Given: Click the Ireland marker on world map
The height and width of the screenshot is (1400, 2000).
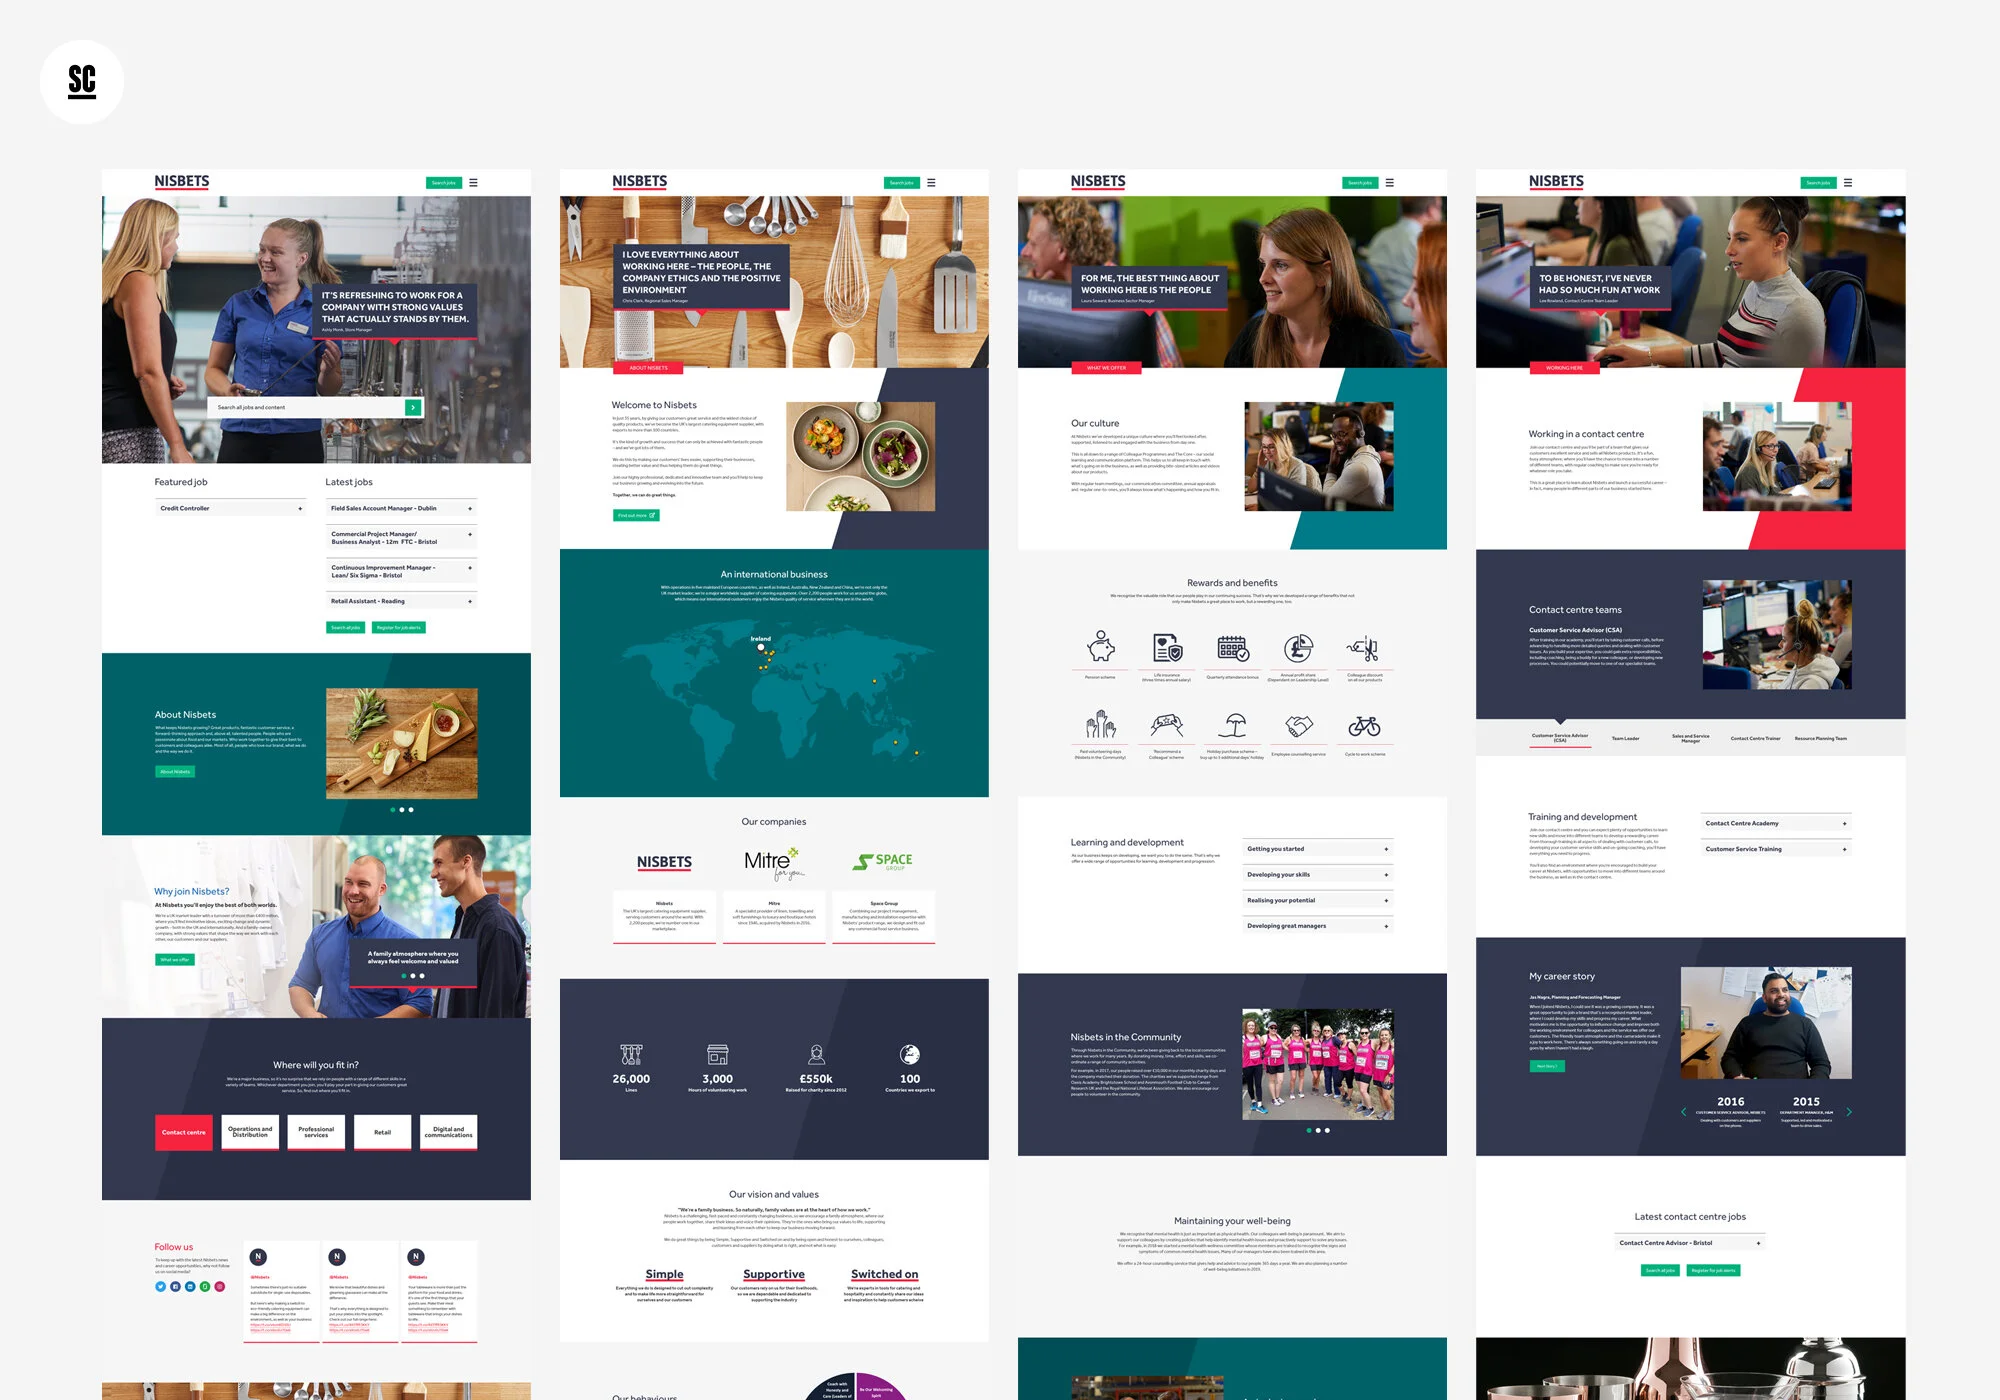Looking at the screenshot, I should (761, 647).
